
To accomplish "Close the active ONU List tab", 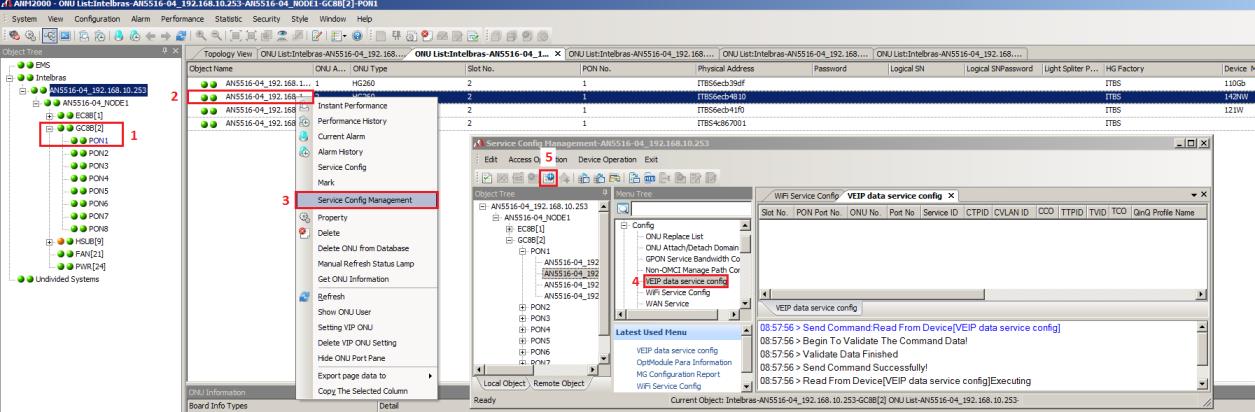I will [x=556, y=52].
